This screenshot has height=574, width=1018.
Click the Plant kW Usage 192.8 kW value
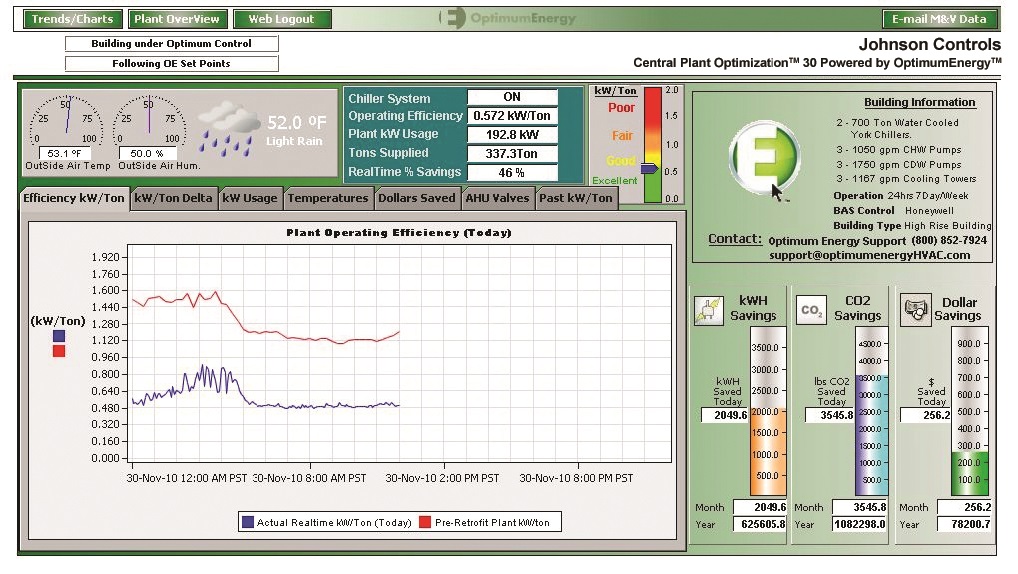[x=512, y=134]
